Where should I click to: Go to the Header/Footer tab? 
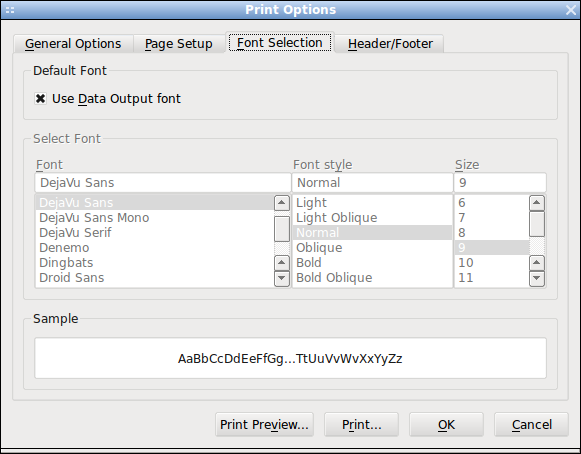point(390,44)
